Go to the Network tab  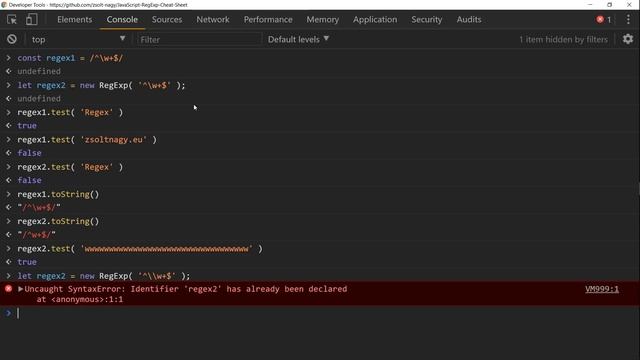tap(213, 19)
